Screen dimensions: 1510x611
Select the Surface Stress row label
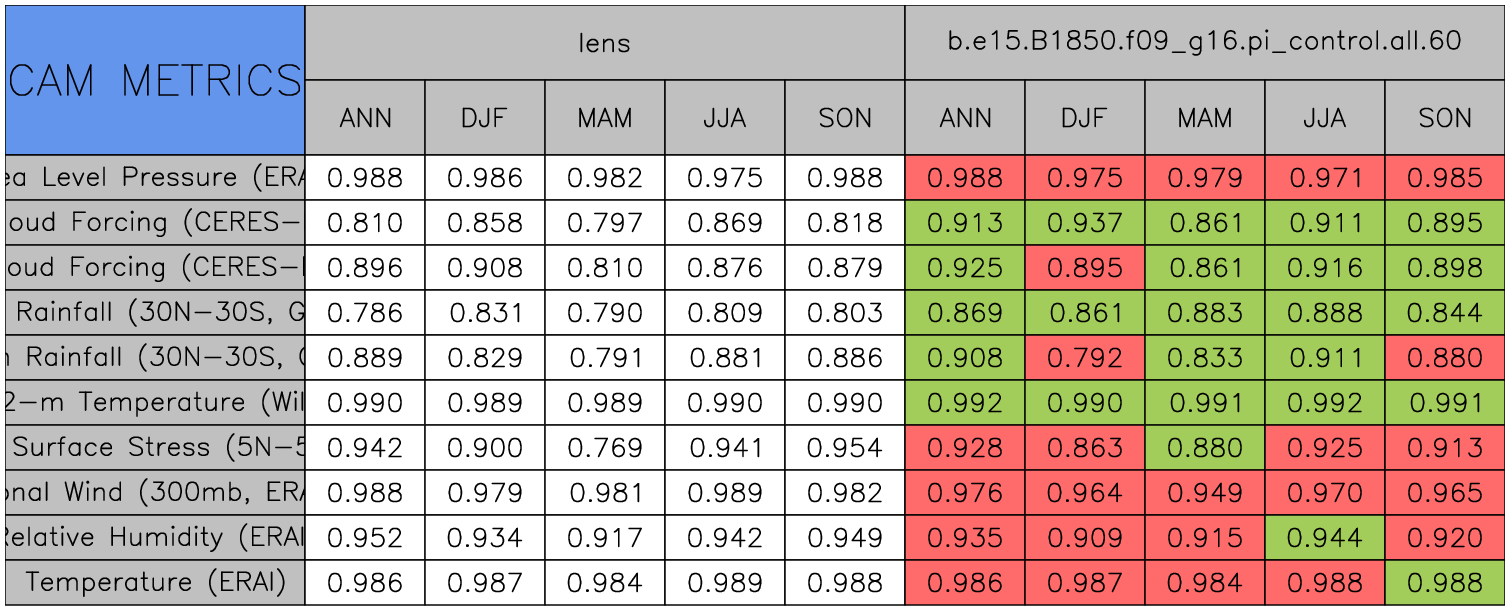click(154, 447)
